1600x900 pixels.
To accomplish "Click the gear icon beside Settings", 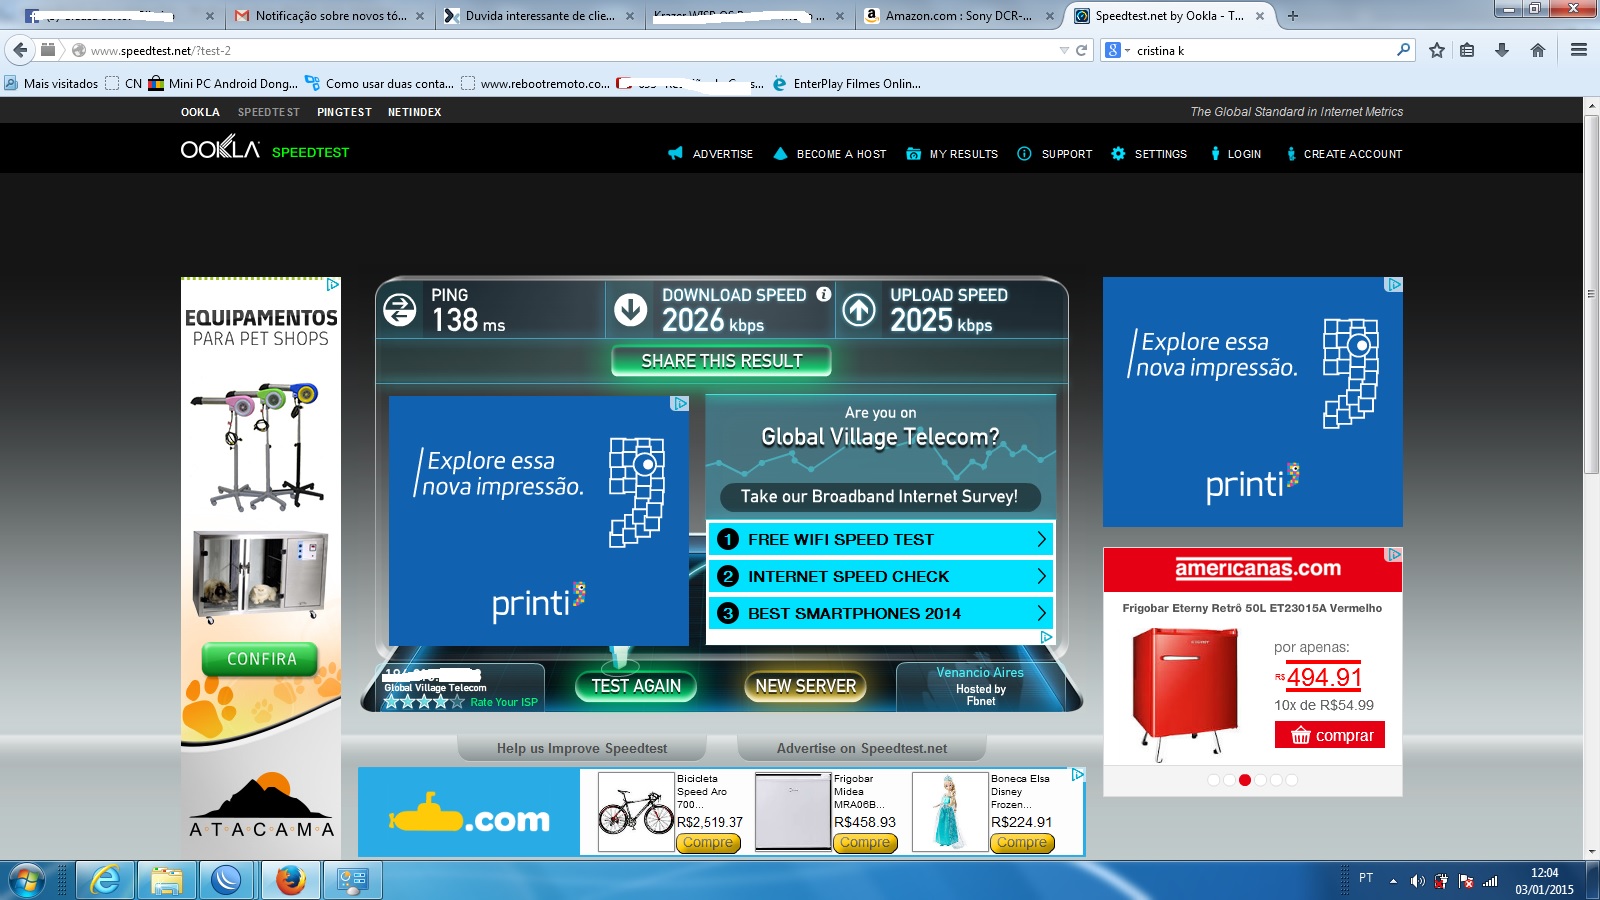I will point(1118,153).
